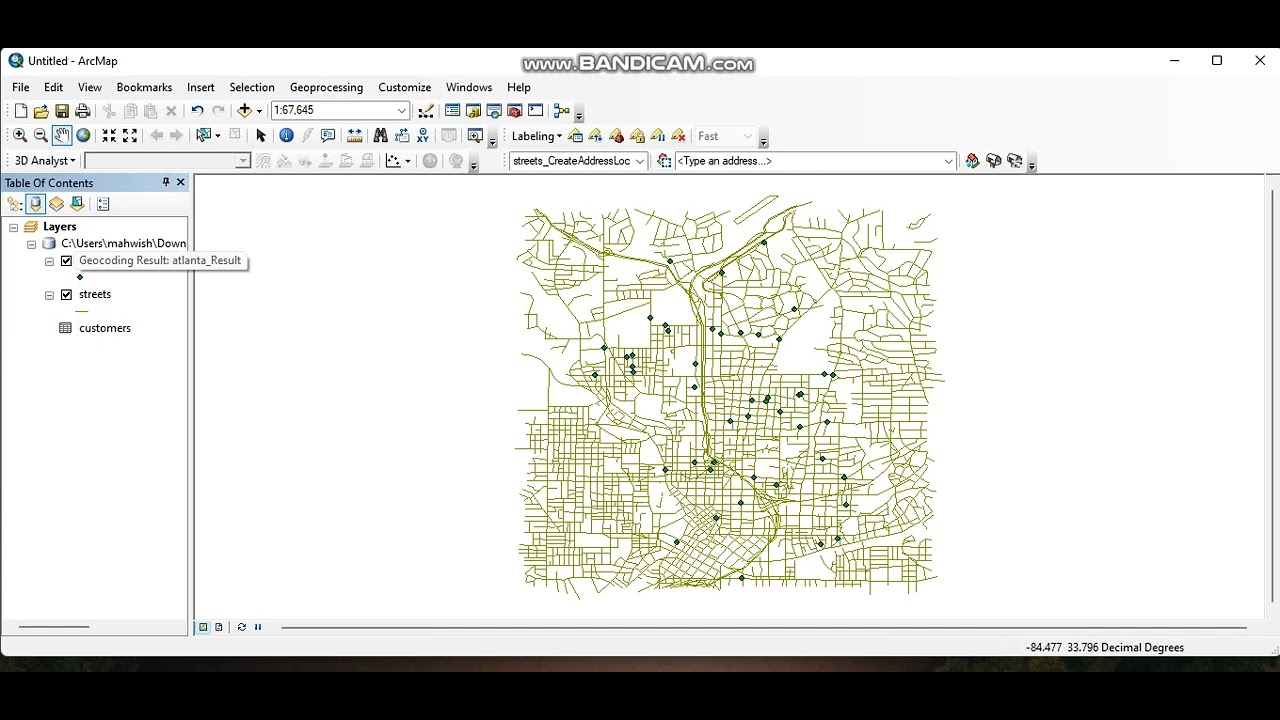1280x720 pixels.
Task: Click the Full Extent globe icon
Action: coord(84,136)
